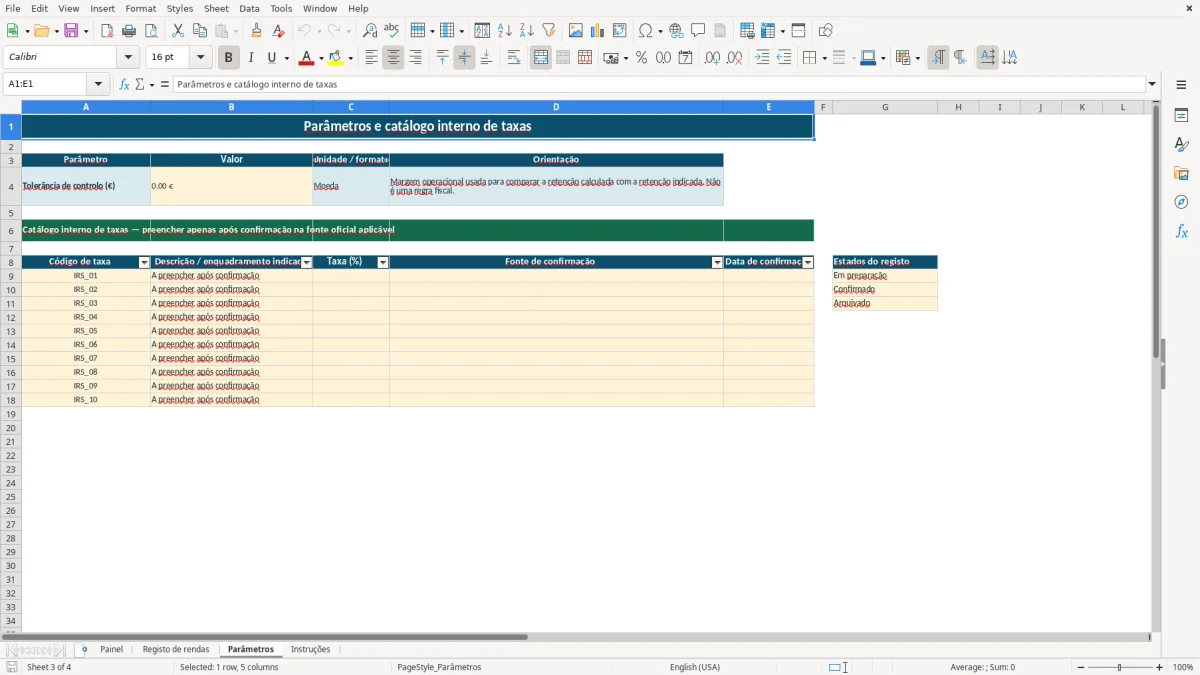Apply the red Font Color swatch
This screenshot has height=675, width=1200.
tap(307, 58)
